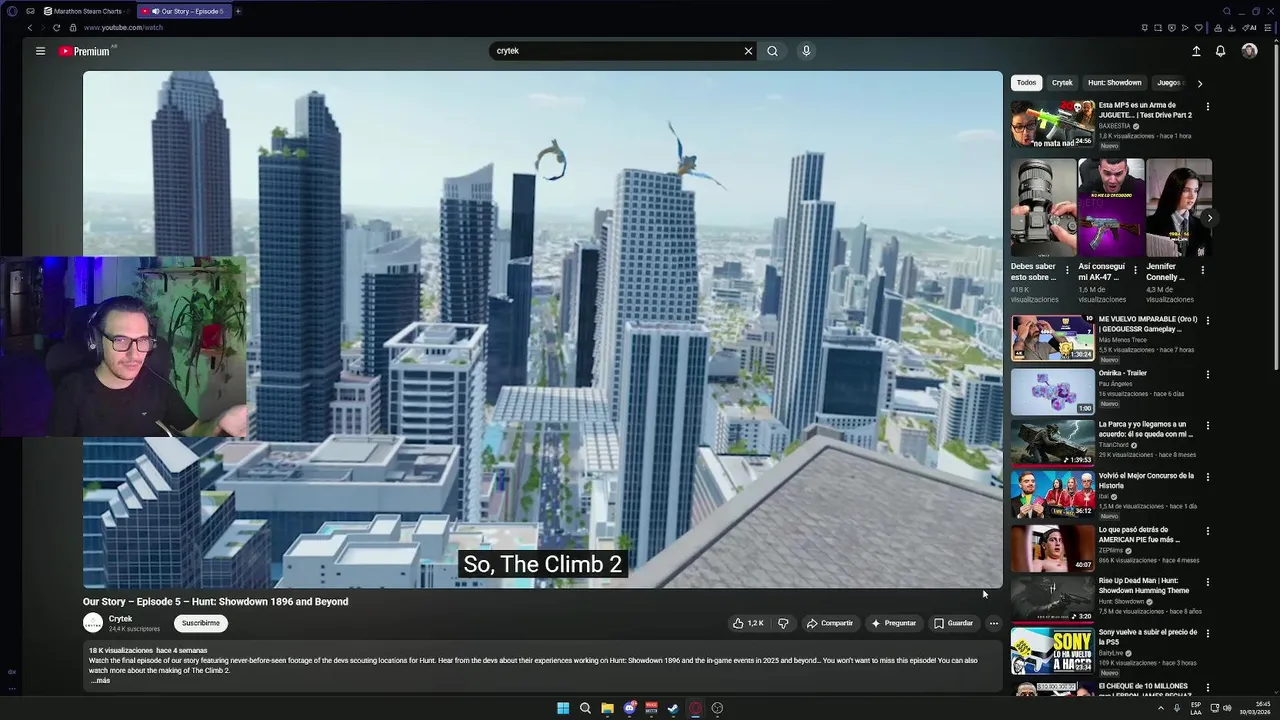This screenshot has height=720, width=1280.
Task: Open File Explorer from the taskbar
Action: [607, 708]
